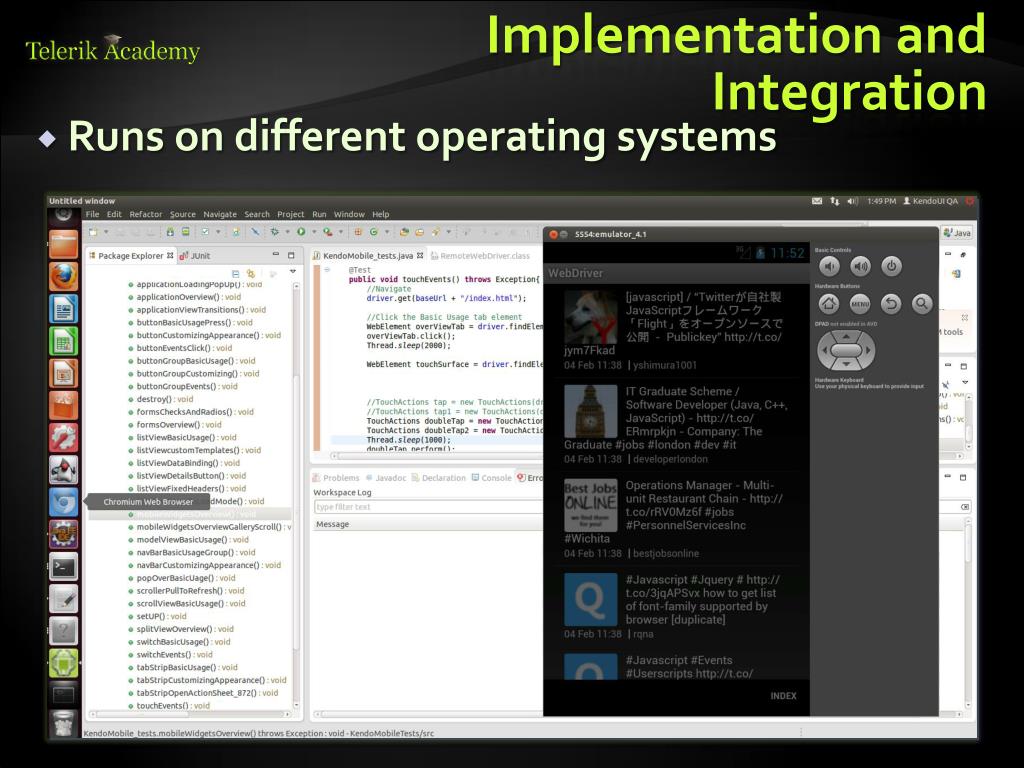This screenshot has width=1024, height=768.
Task: Switch to the Java perspective button
Action: [x=957, y=232]
